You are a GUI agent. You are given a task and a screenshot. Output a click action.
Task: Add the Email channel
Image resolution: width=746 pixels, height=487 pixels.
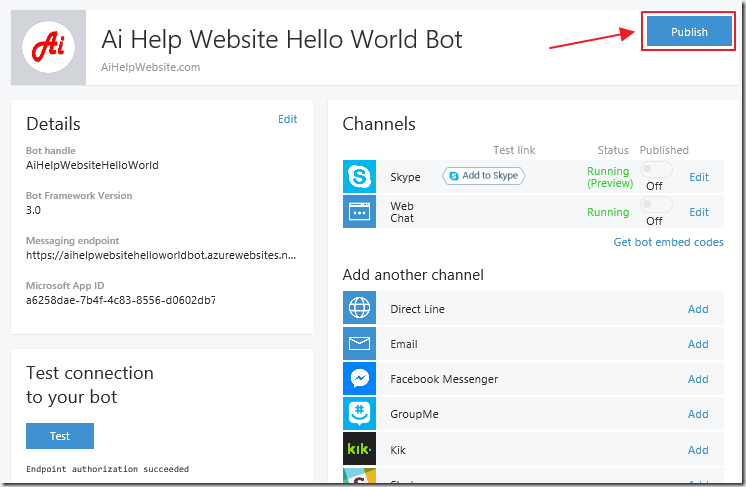coord(698,344)
